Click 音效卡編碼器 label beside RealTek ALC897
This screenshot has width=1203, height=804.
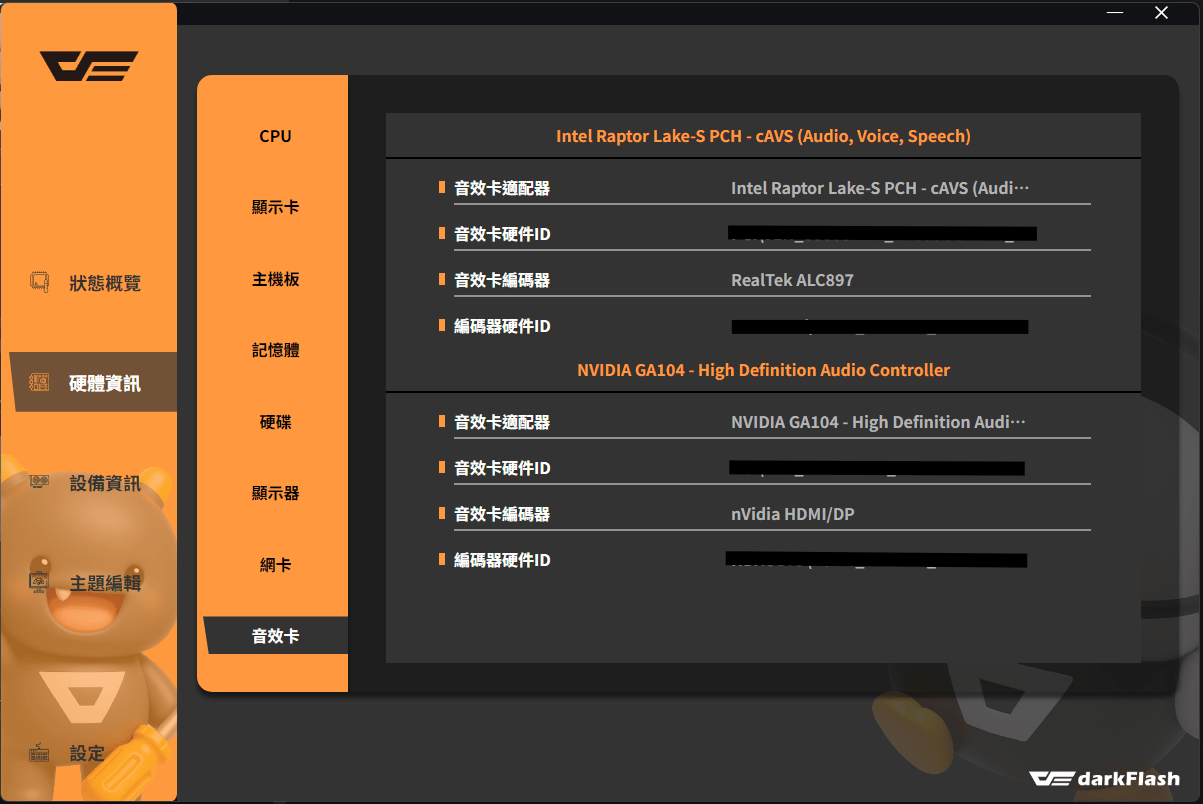(x=502, y=280)
